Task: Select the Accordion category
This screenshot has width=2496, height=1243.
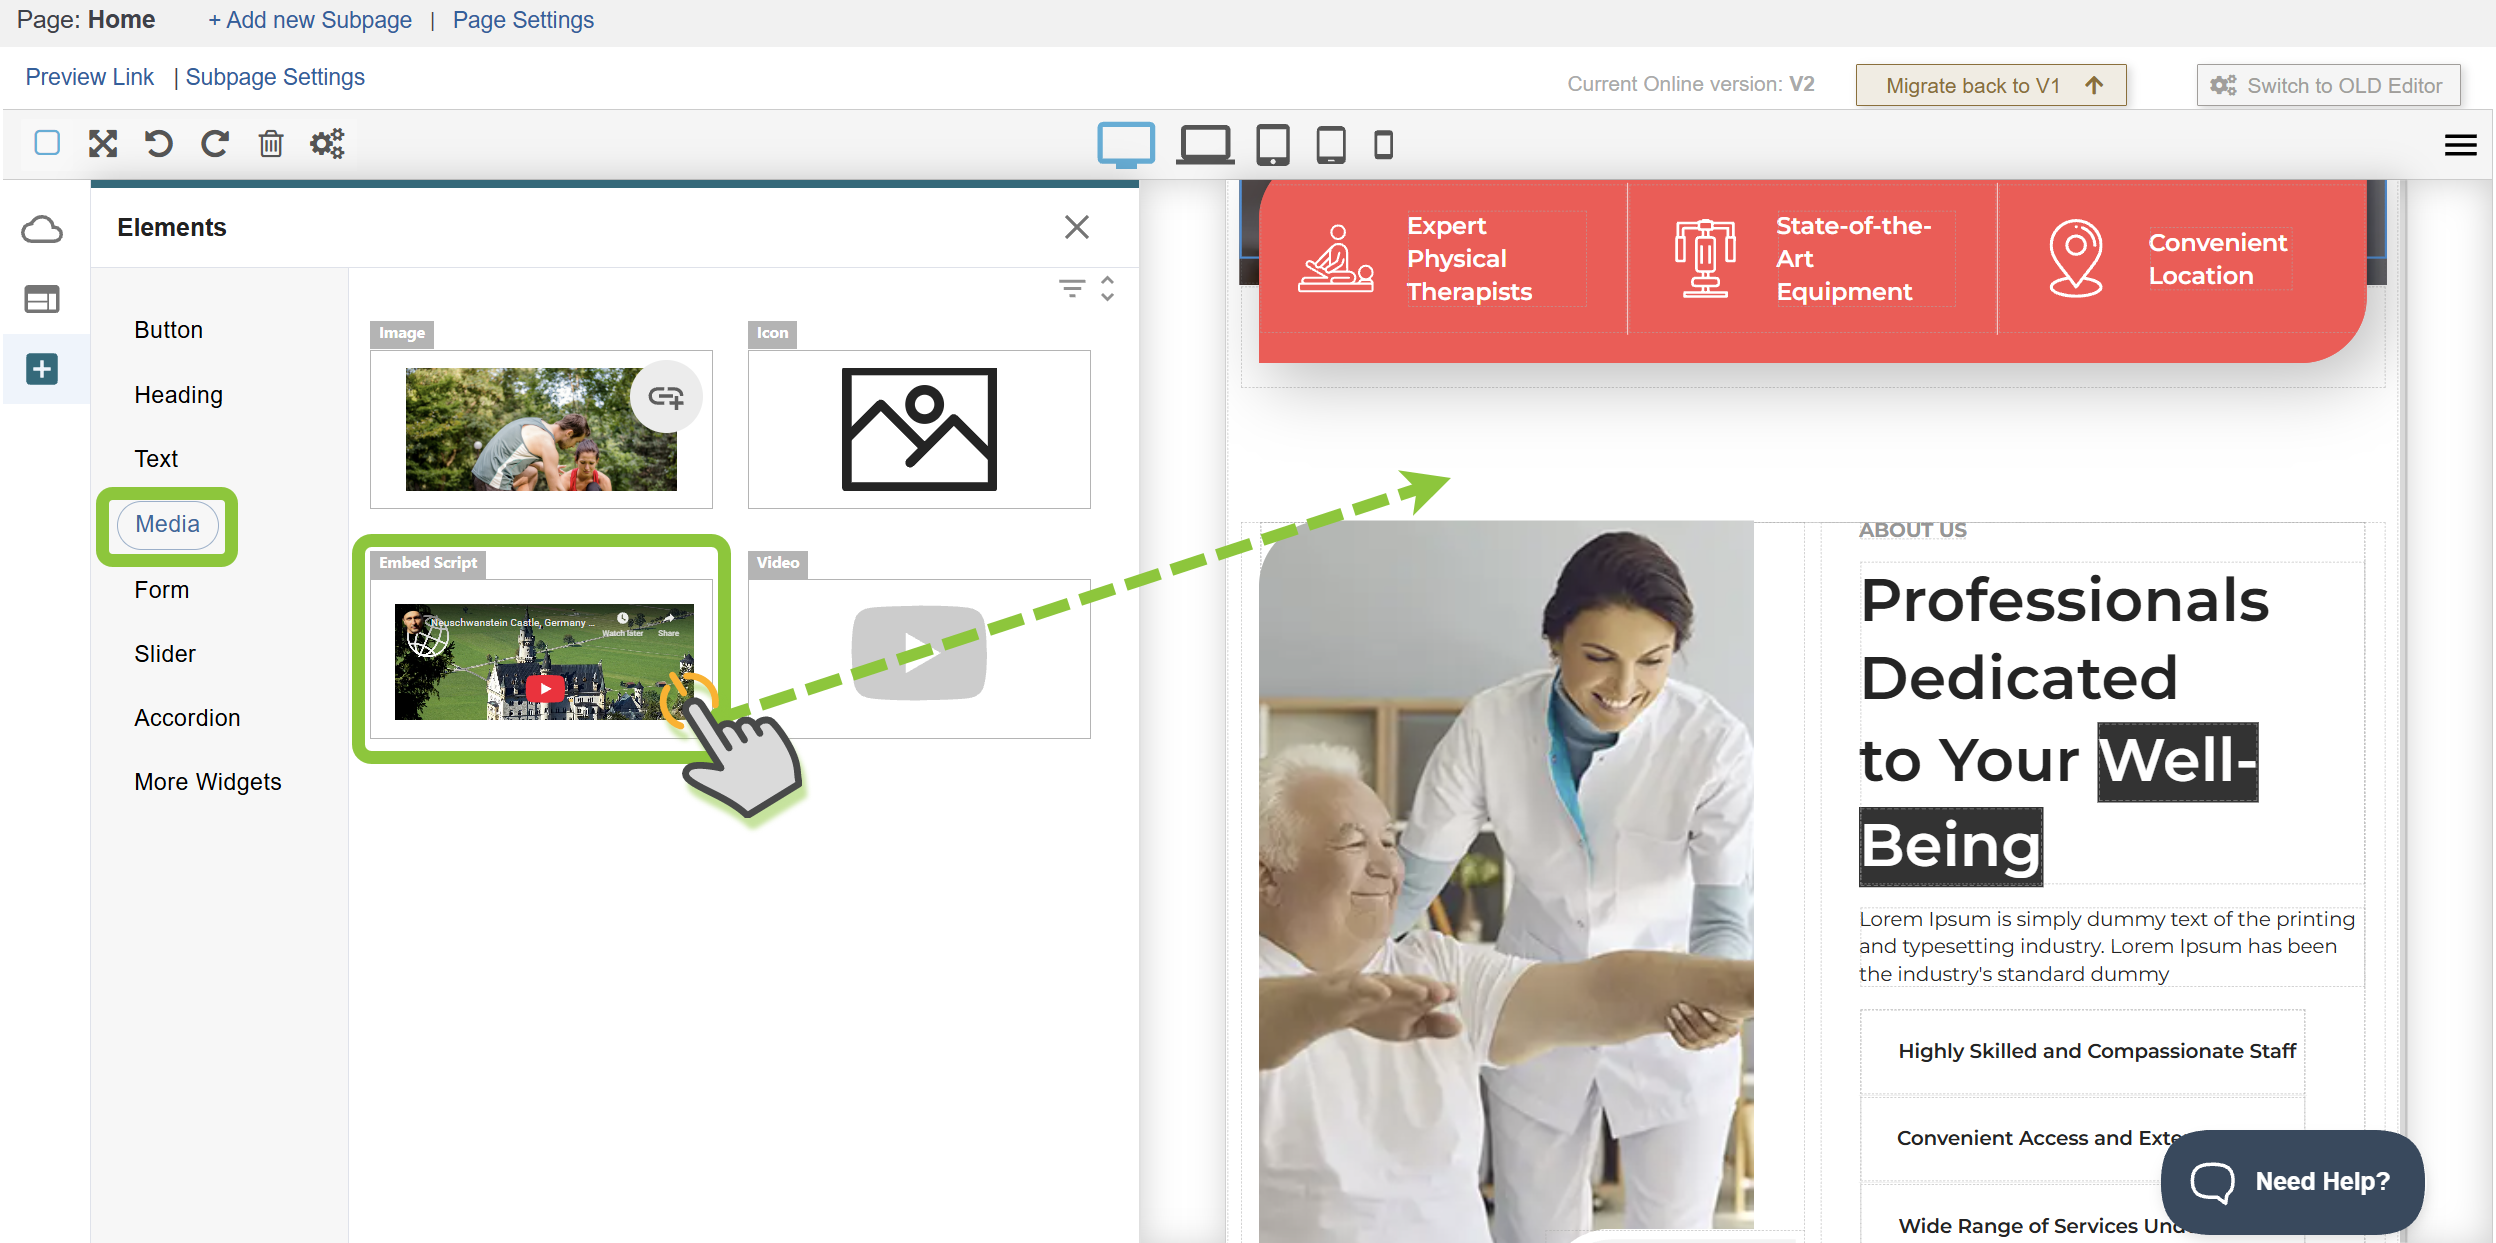Action: pos(187,718)
